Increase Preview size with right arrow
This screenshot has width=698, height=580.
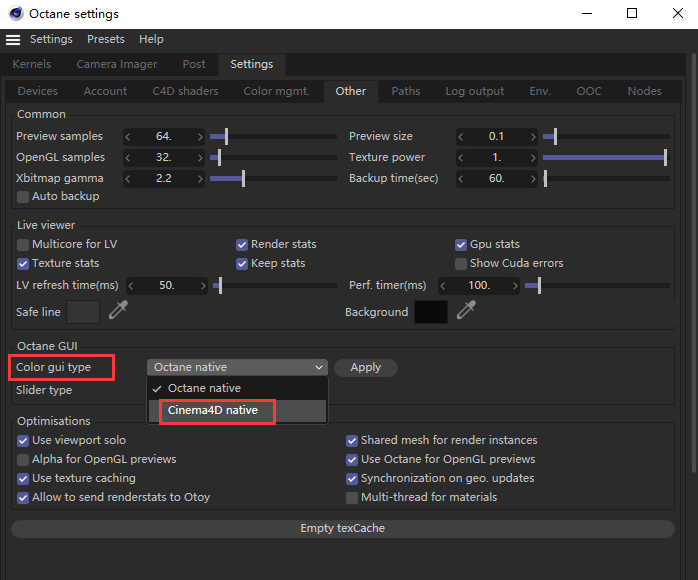(533, 136)
